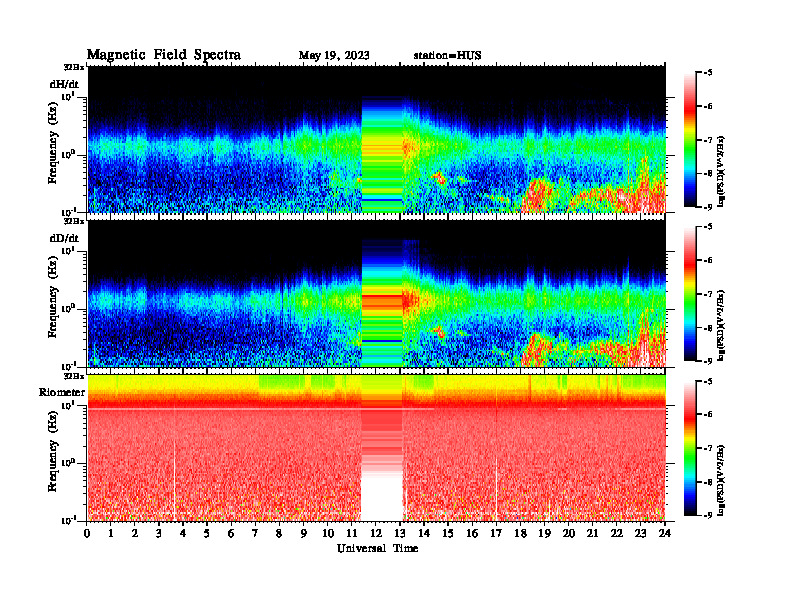Click the "6" hour tick label

pyautogui.click(x=231, y=534)
